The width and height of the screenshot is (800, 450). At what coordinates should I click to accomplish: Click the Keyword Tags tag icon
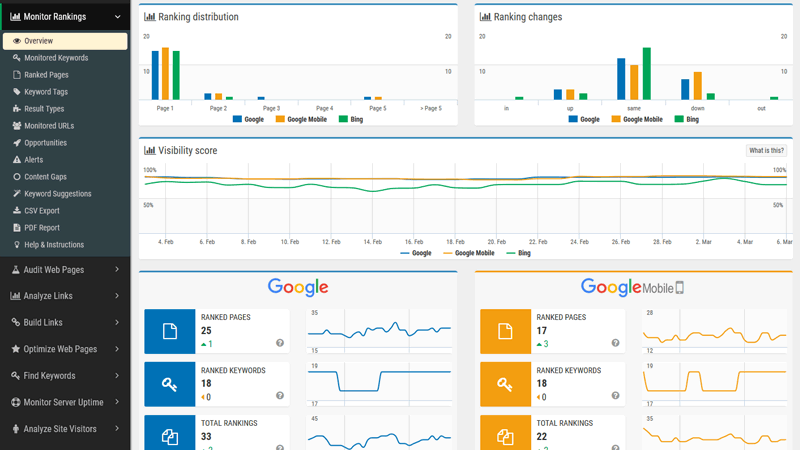[17, 92]
